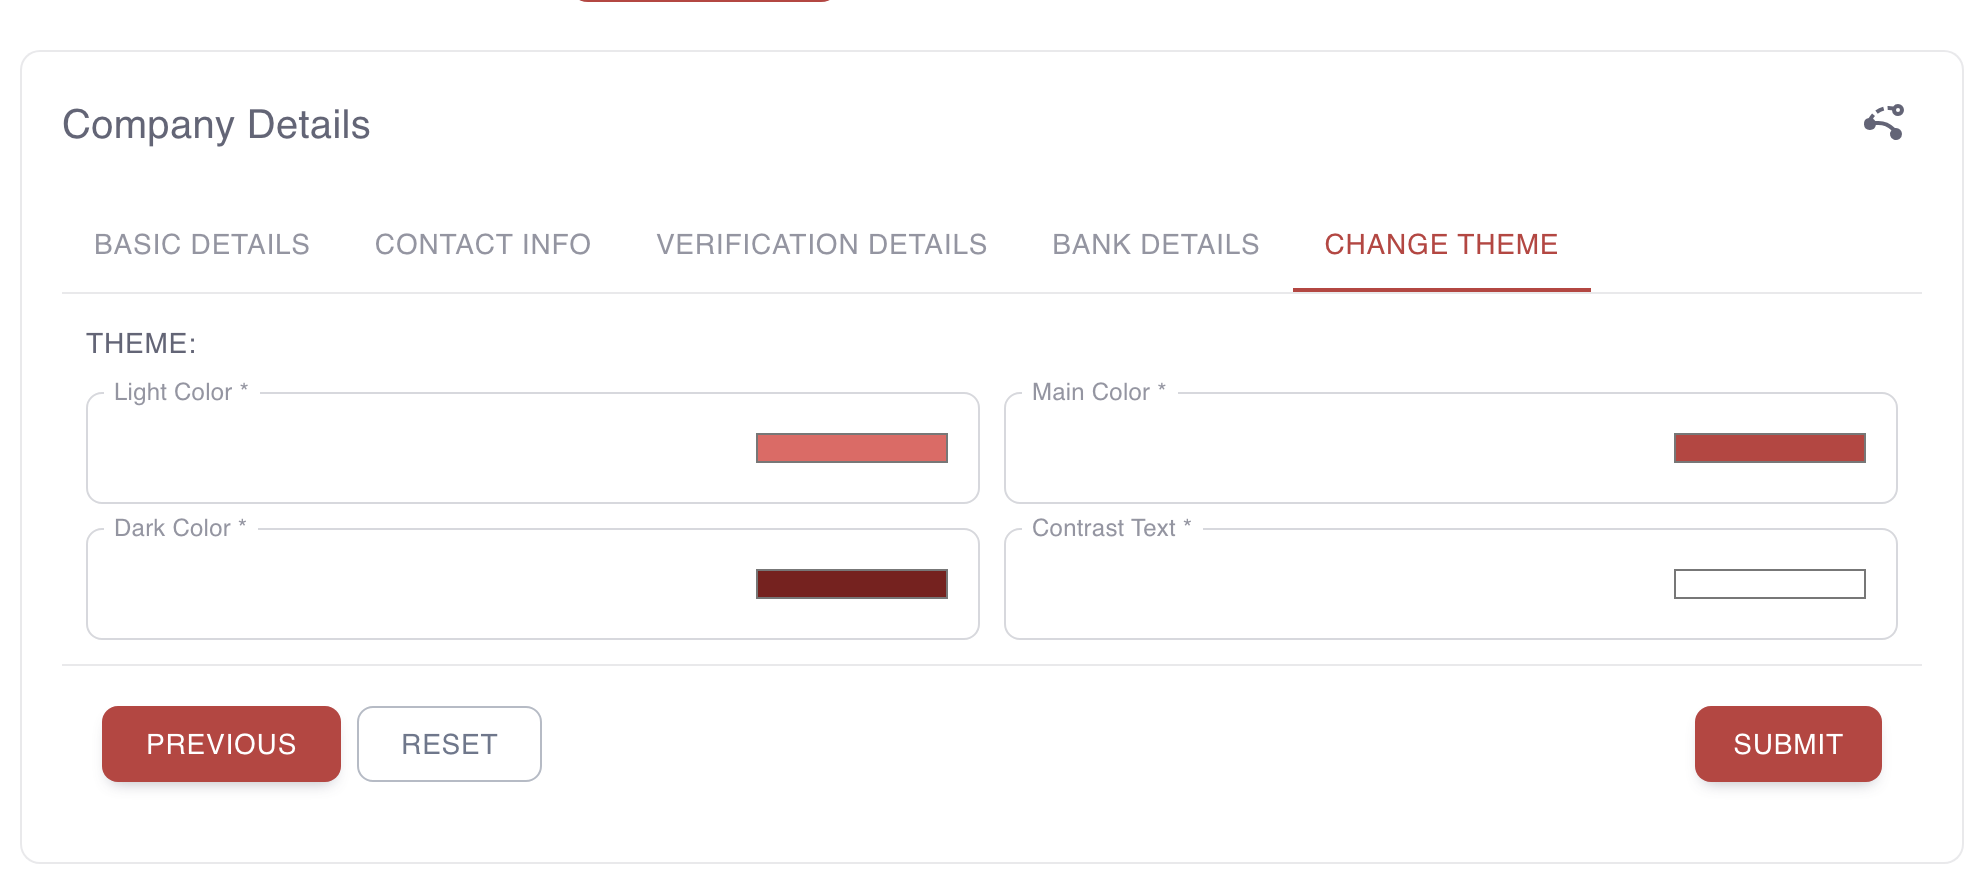This screenshot has width=1988, height=890.
Task: Click the share icon beside Company Details
Action: tap(1883, 123)
